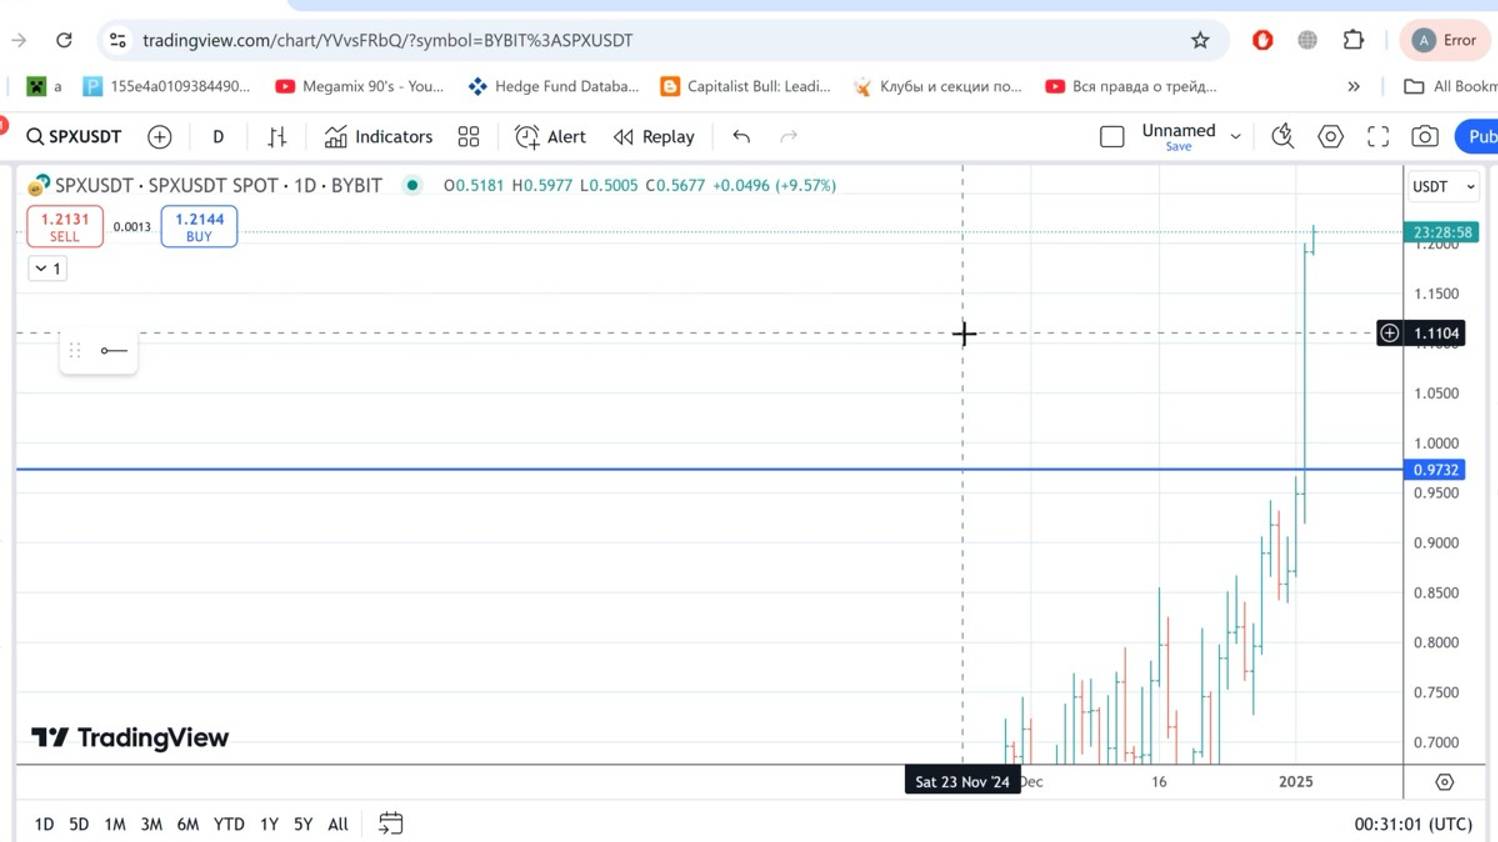This screenshot has height=842, width=1498.
Task: Open the profile Error button
Action: pyautogui.click(x=1445, y=40)
